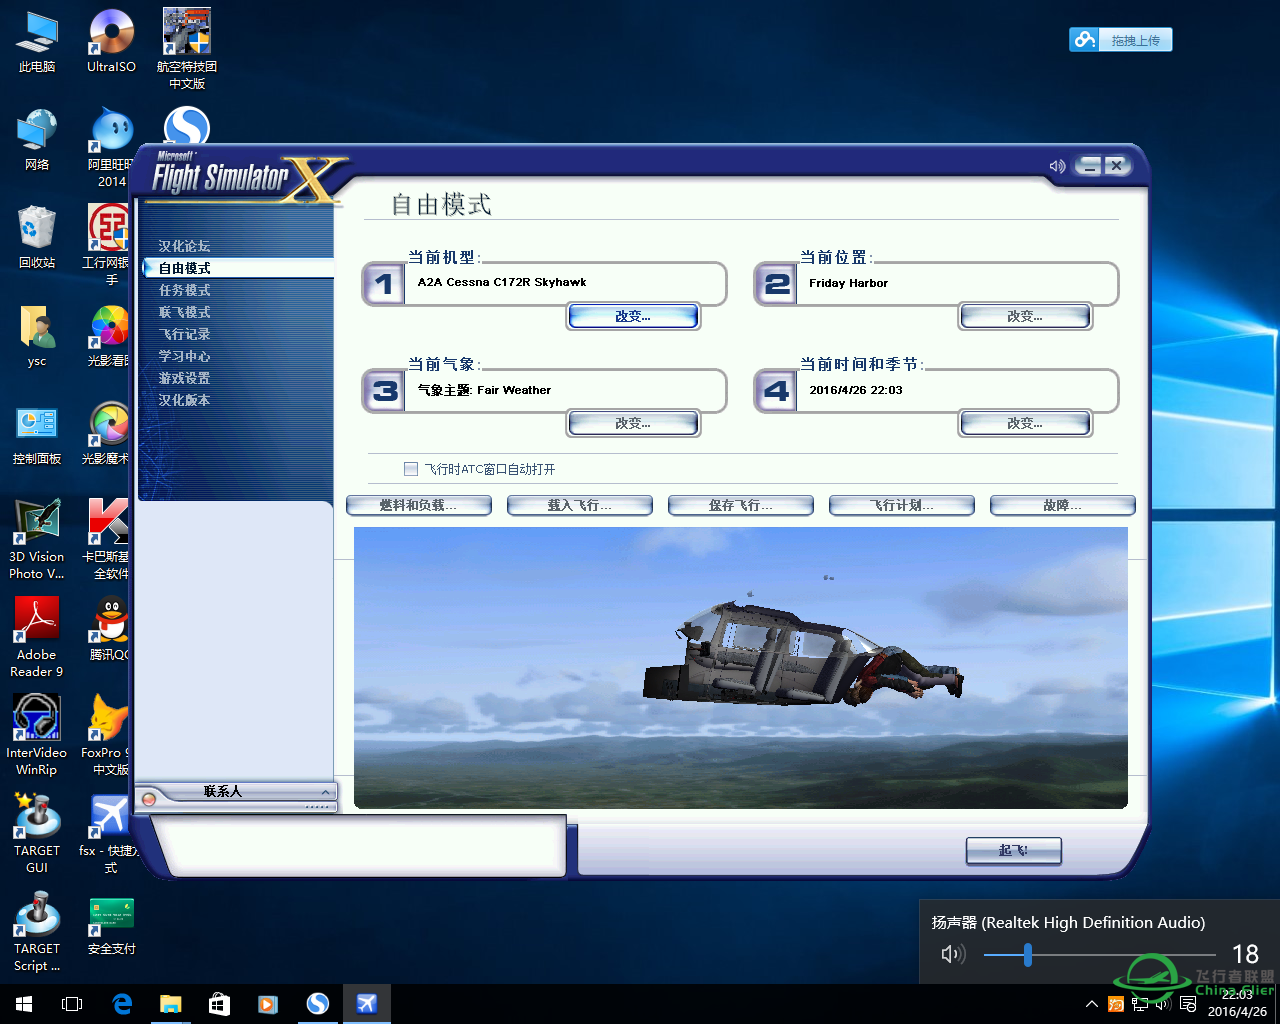Open the Windows Start menu

coord(24,1004)
